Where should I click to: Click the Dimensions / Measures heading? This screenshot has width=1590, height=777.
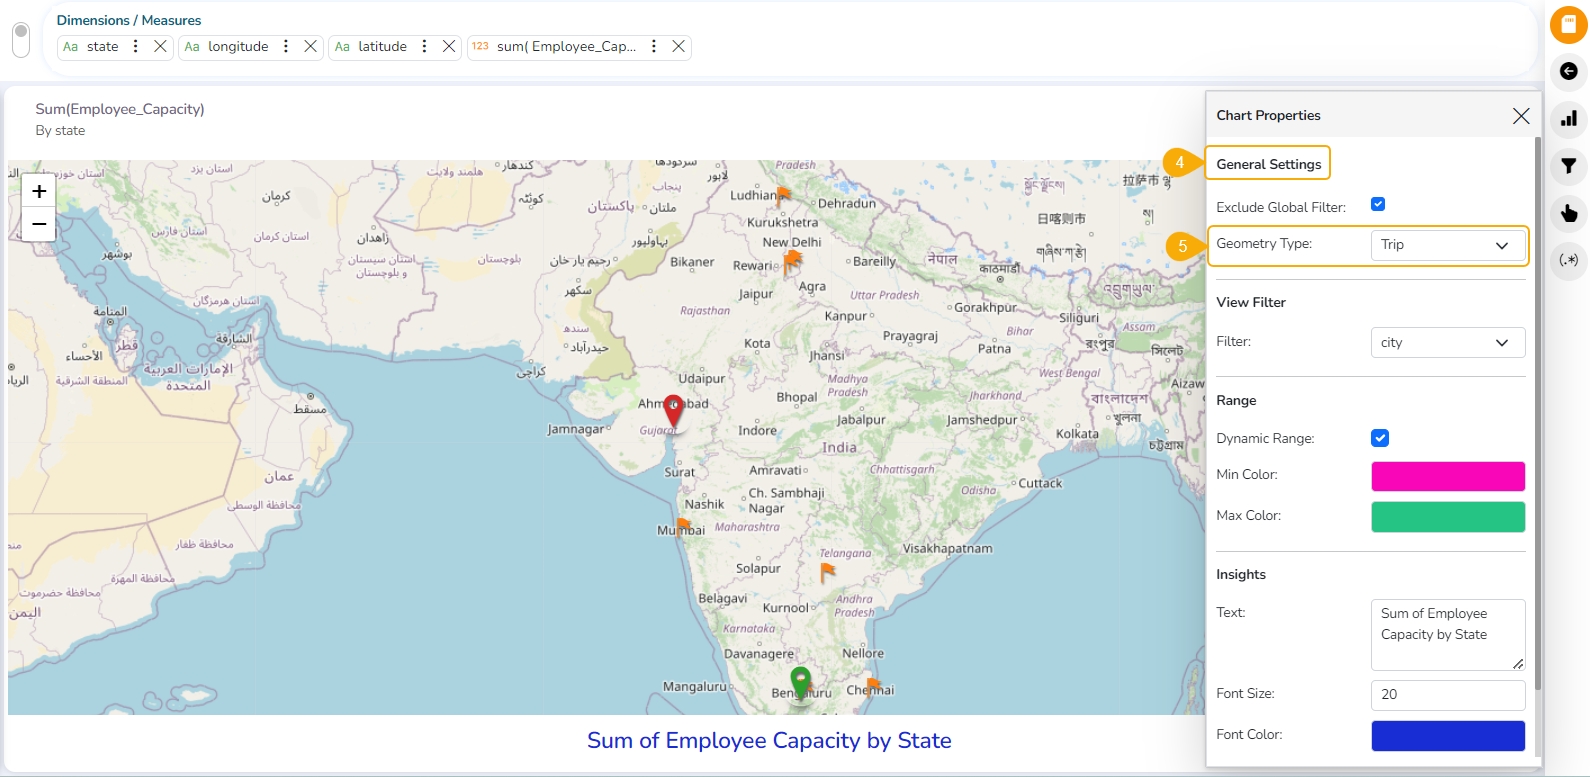coord(129,20)
